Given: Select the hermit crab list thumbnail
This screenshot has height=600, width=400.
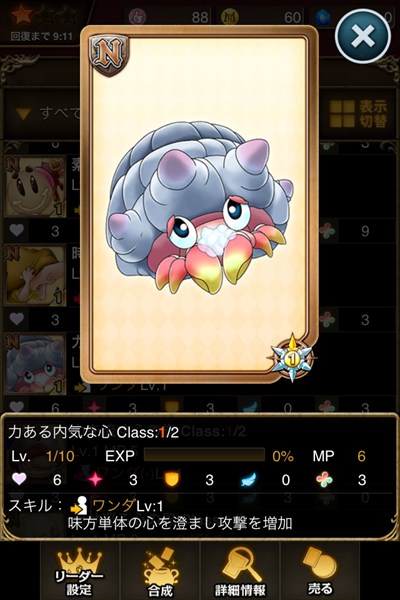Looking at the screenshot, I should point(35,364).
